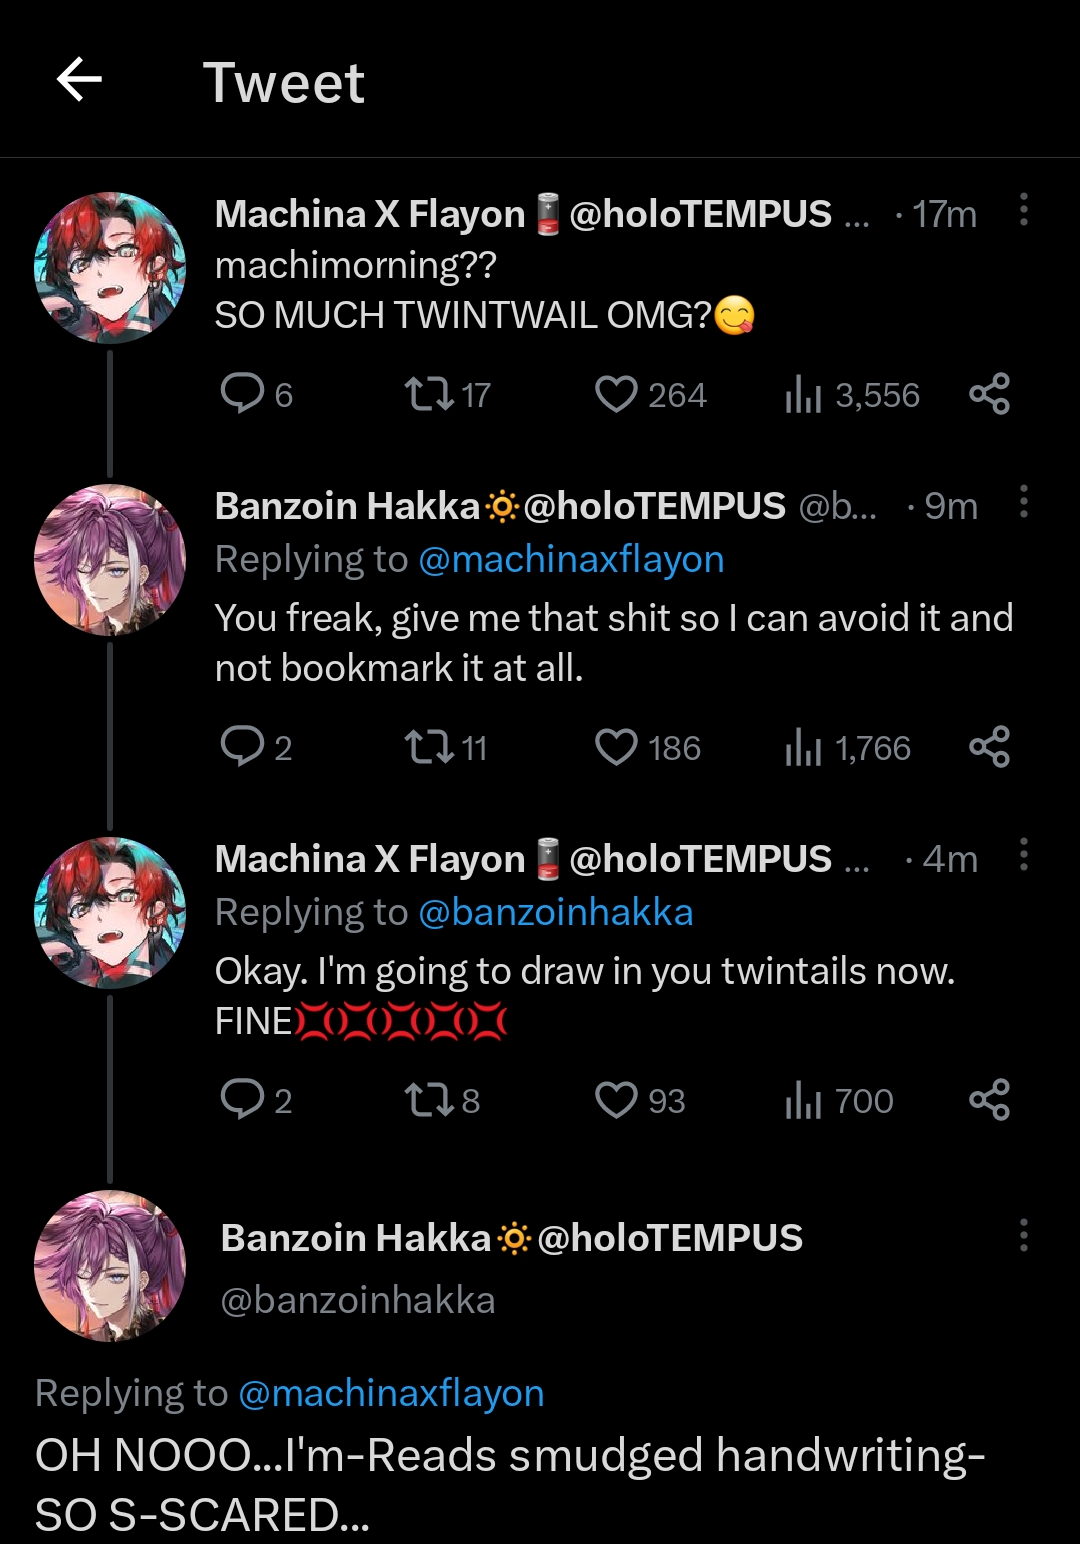Like the 'machimorning??' tweet
The height and width of the screenshot is (1544, 1080).
tap(616, 395)
